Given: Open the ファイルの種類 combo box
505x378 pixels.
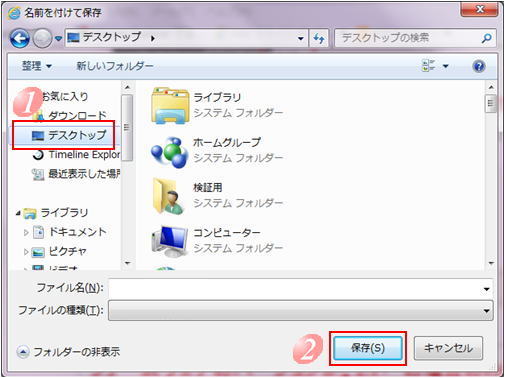Looking at the screenshot, I should [x=301, y=311].
